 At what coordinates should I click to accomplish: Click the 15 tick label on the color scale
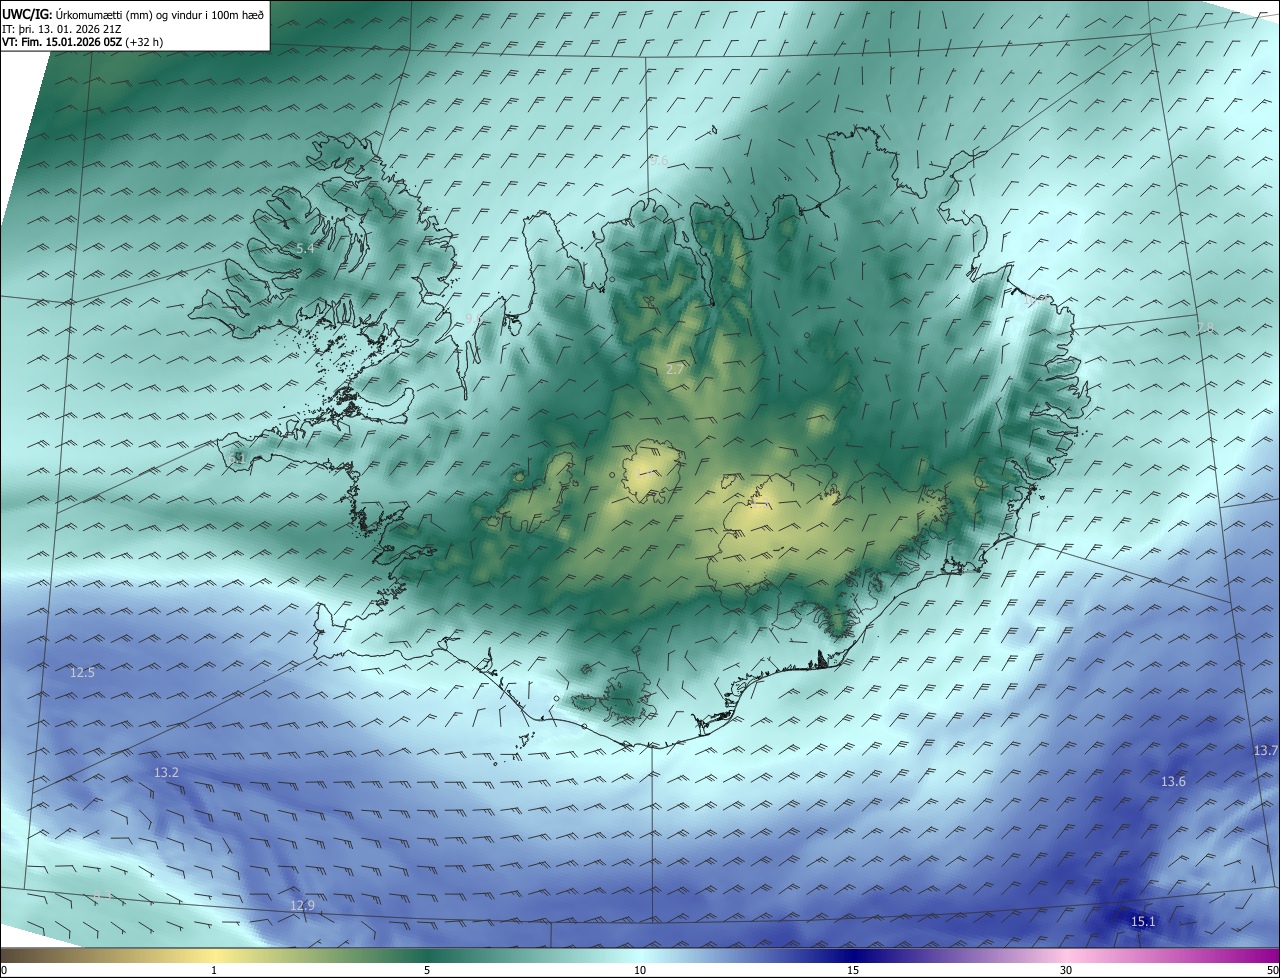853,970
